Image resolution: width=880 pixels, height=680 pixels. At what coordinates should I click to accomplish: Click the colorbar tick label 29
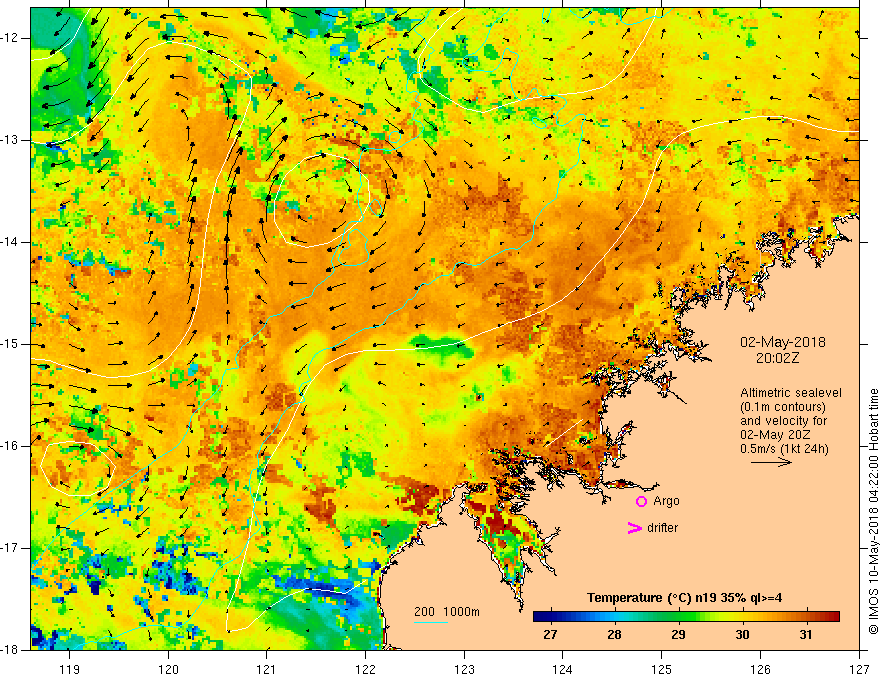pyautogui.click(x=678, y=635)
